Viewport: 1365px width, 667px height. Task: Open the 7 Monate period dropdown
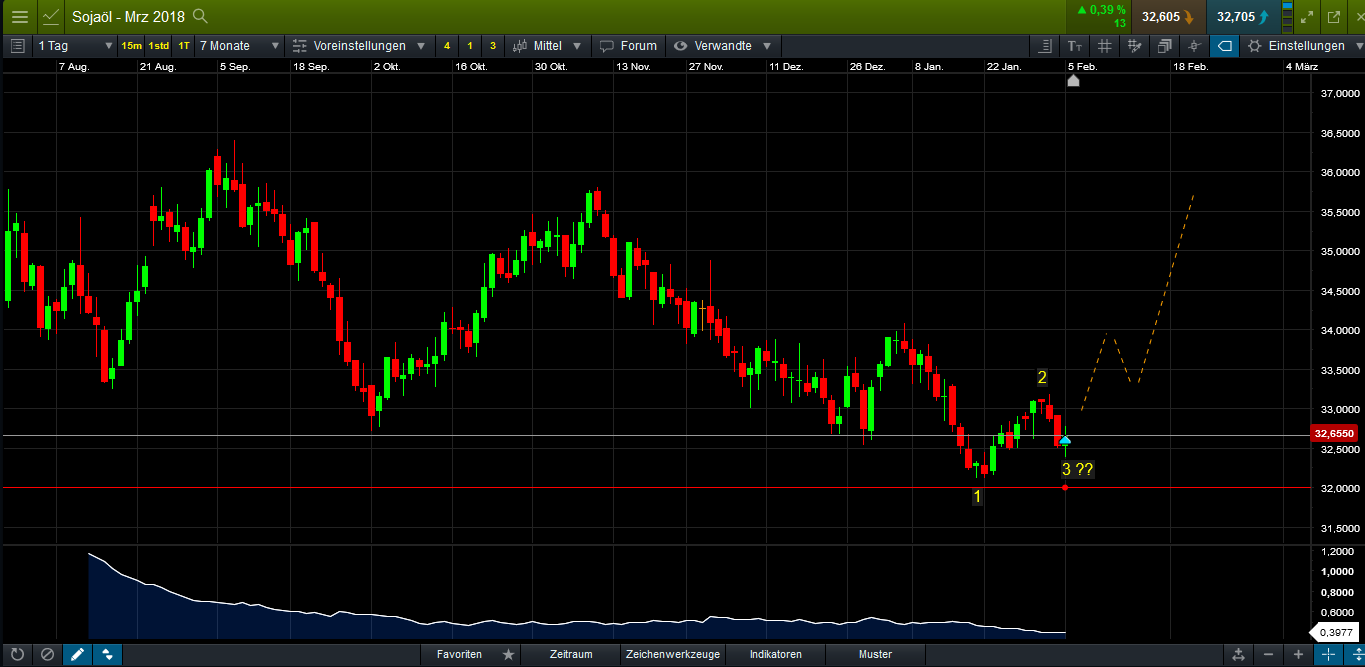pos(239,46)
